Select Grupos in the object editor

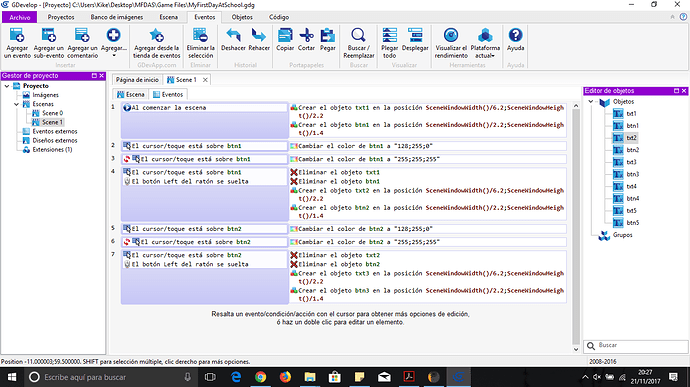pyautogui.click(x=622, y=235)
